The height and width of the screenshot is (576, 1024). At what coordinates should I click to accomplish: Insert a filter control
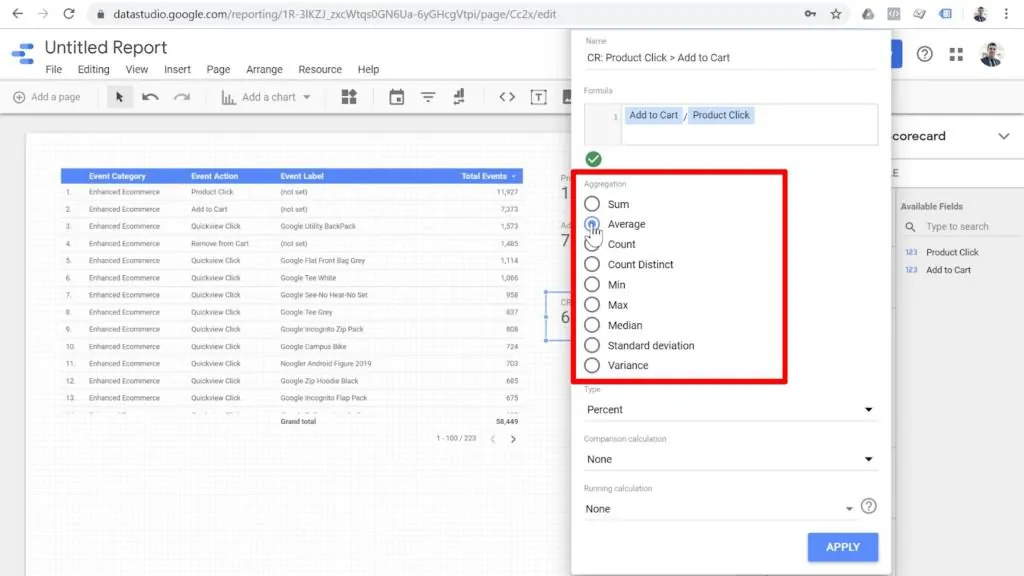(427, 97)
